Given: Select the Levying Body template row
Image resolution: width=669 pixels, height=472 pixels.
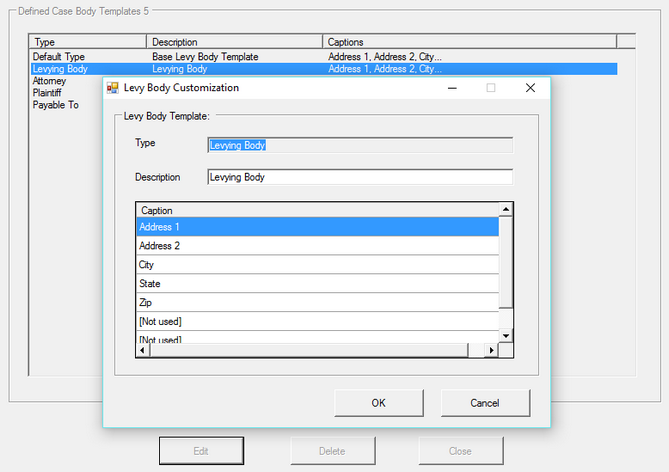Looking at the screenshot, I should point(323,69).
